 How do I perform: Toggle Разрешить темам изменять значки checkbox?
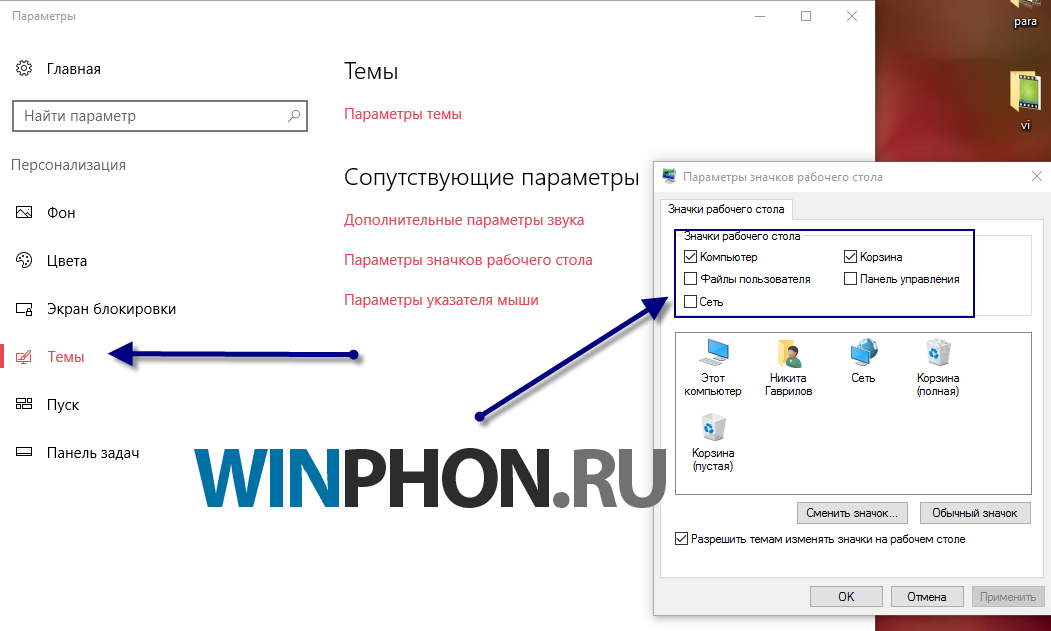(681, 538)
